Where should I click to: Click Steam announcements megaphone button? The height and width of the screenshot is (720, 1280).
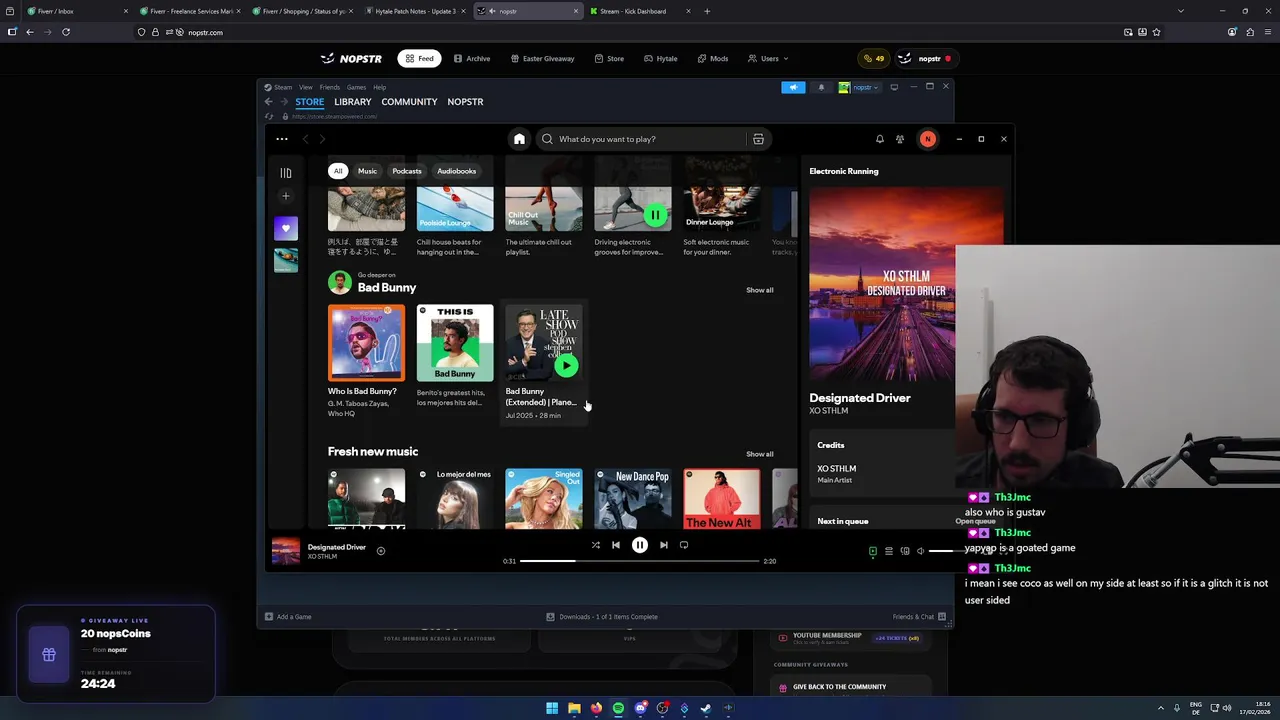793,87
